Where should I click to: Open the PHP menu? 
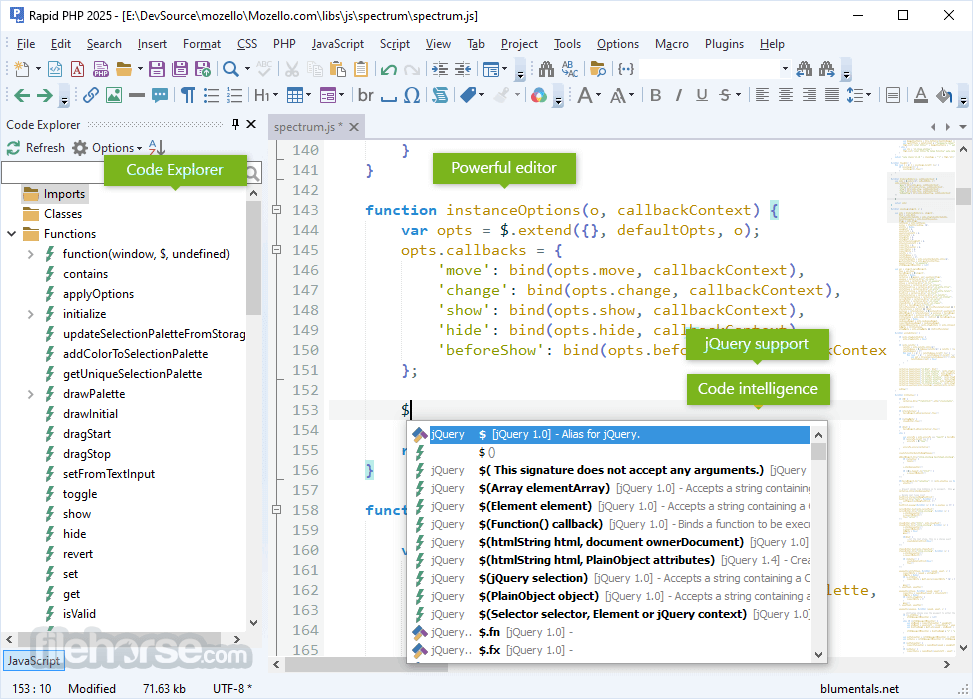coord(284,43)
